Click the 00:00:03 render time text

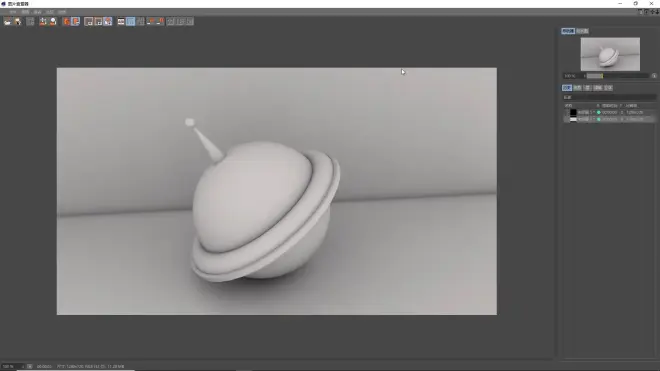tap(44, 366)
